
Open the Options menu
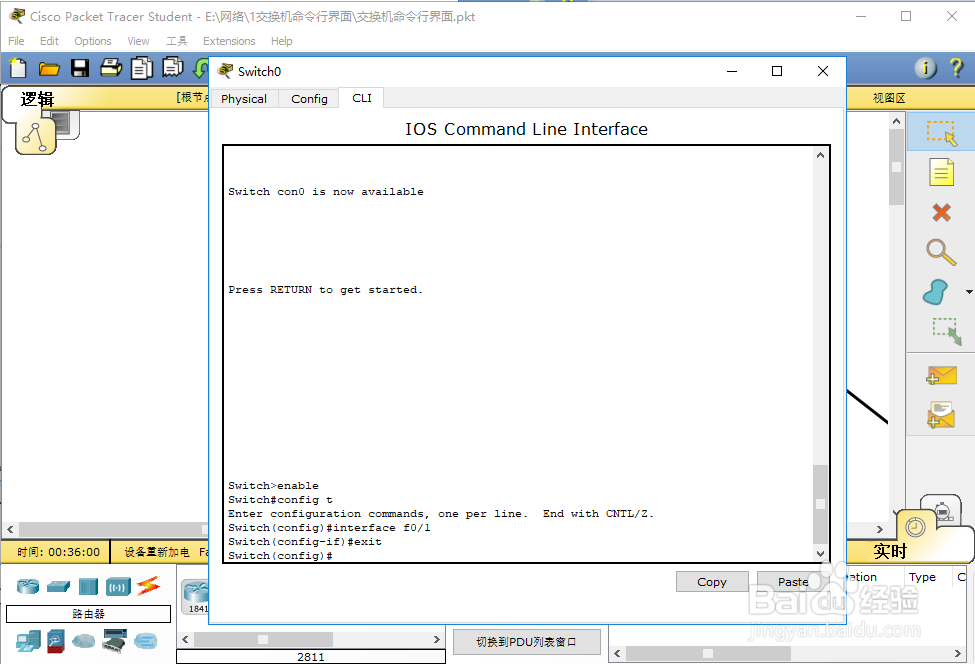(93, 41)
